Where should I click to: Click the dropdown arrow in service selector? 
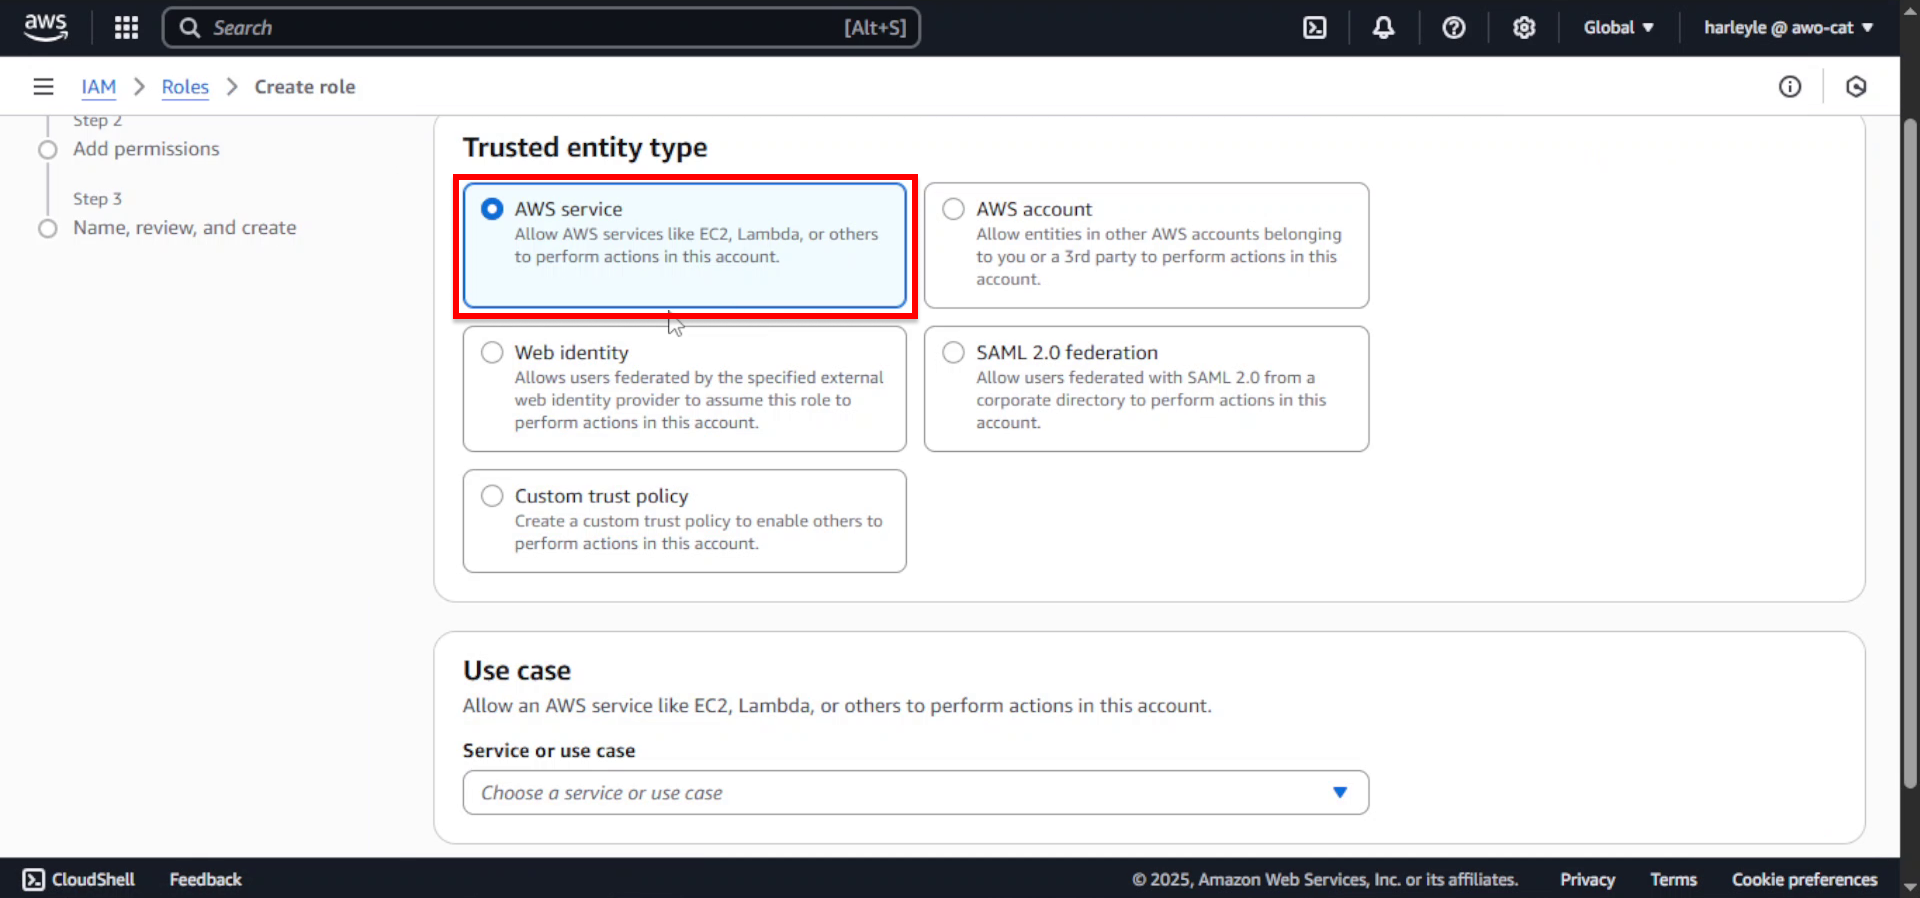(1340, 792)
